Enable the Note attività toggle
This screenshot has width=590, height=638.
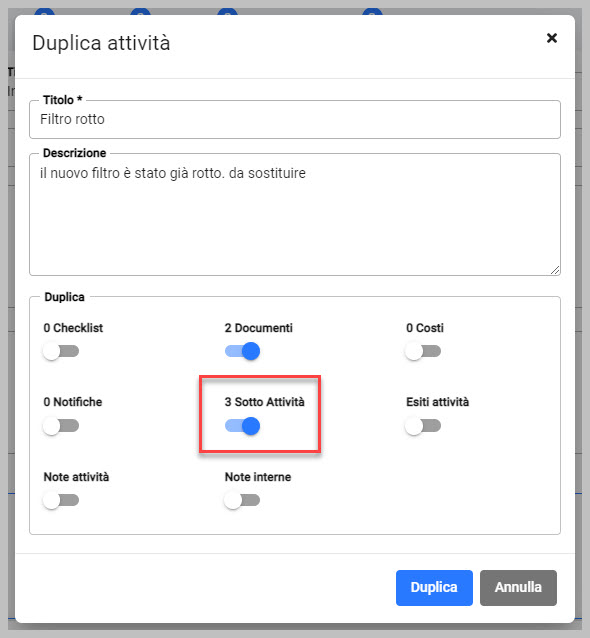61,500
